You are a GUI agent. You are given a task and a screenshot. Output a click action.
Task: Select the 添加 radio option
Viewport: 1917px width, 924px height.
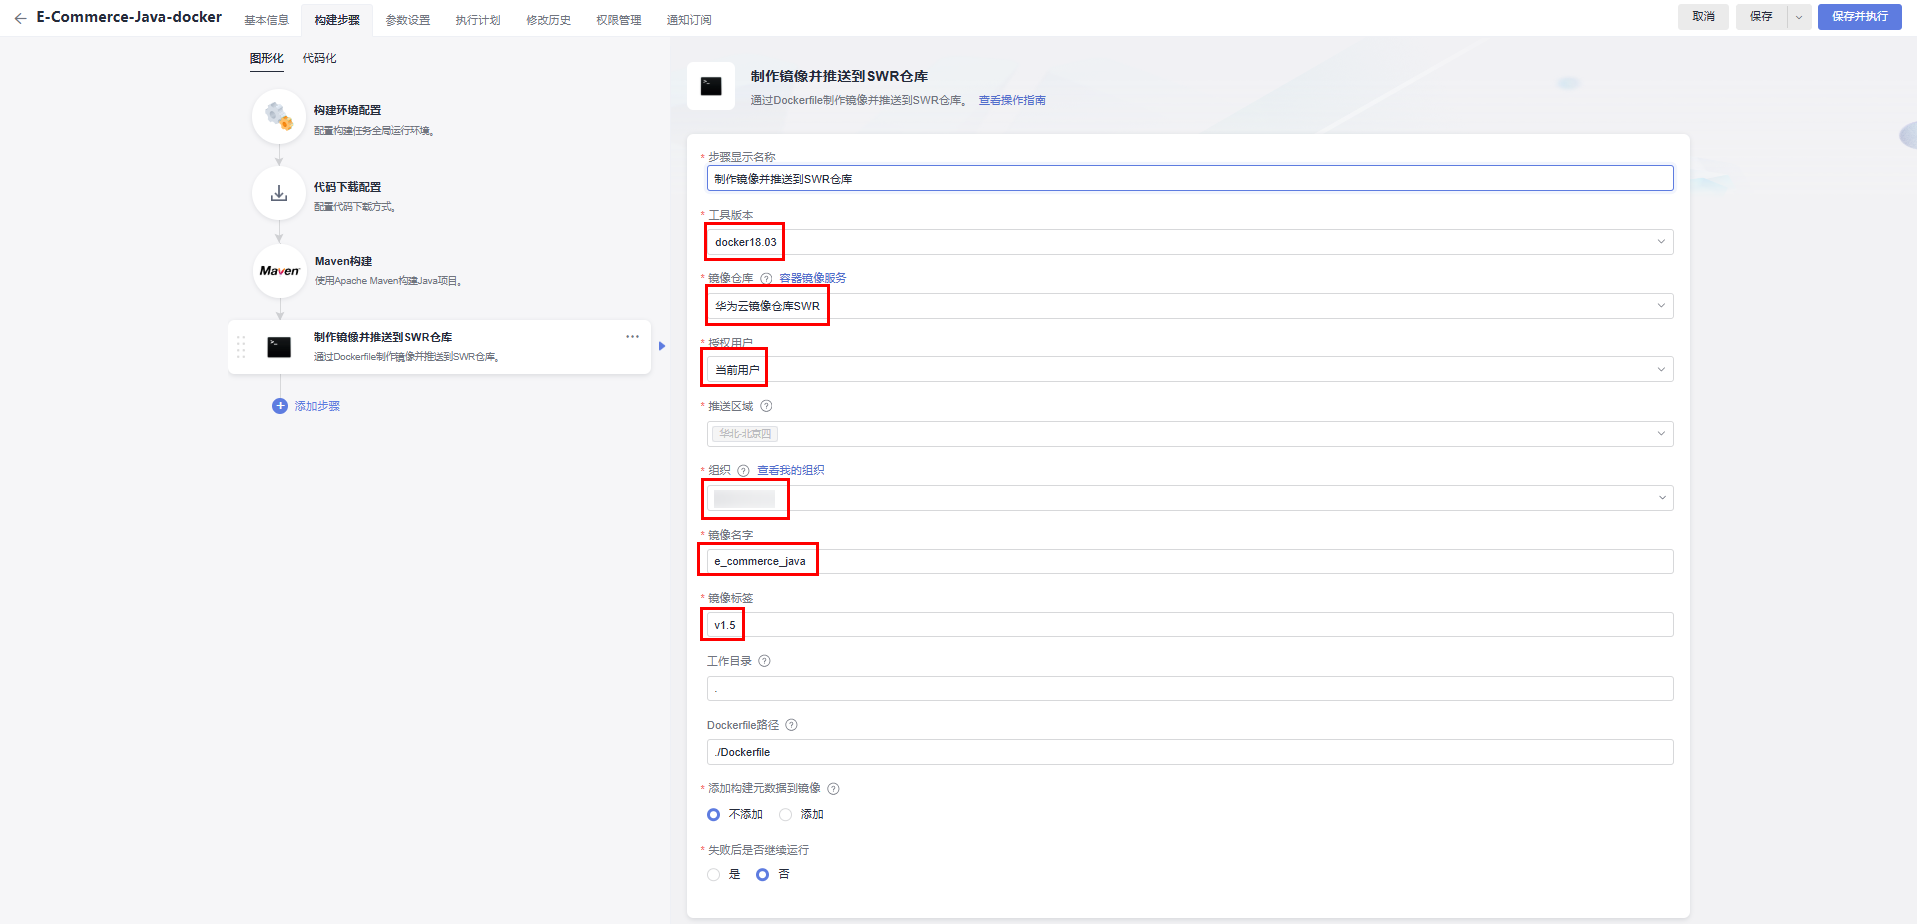tap(785, 815)
